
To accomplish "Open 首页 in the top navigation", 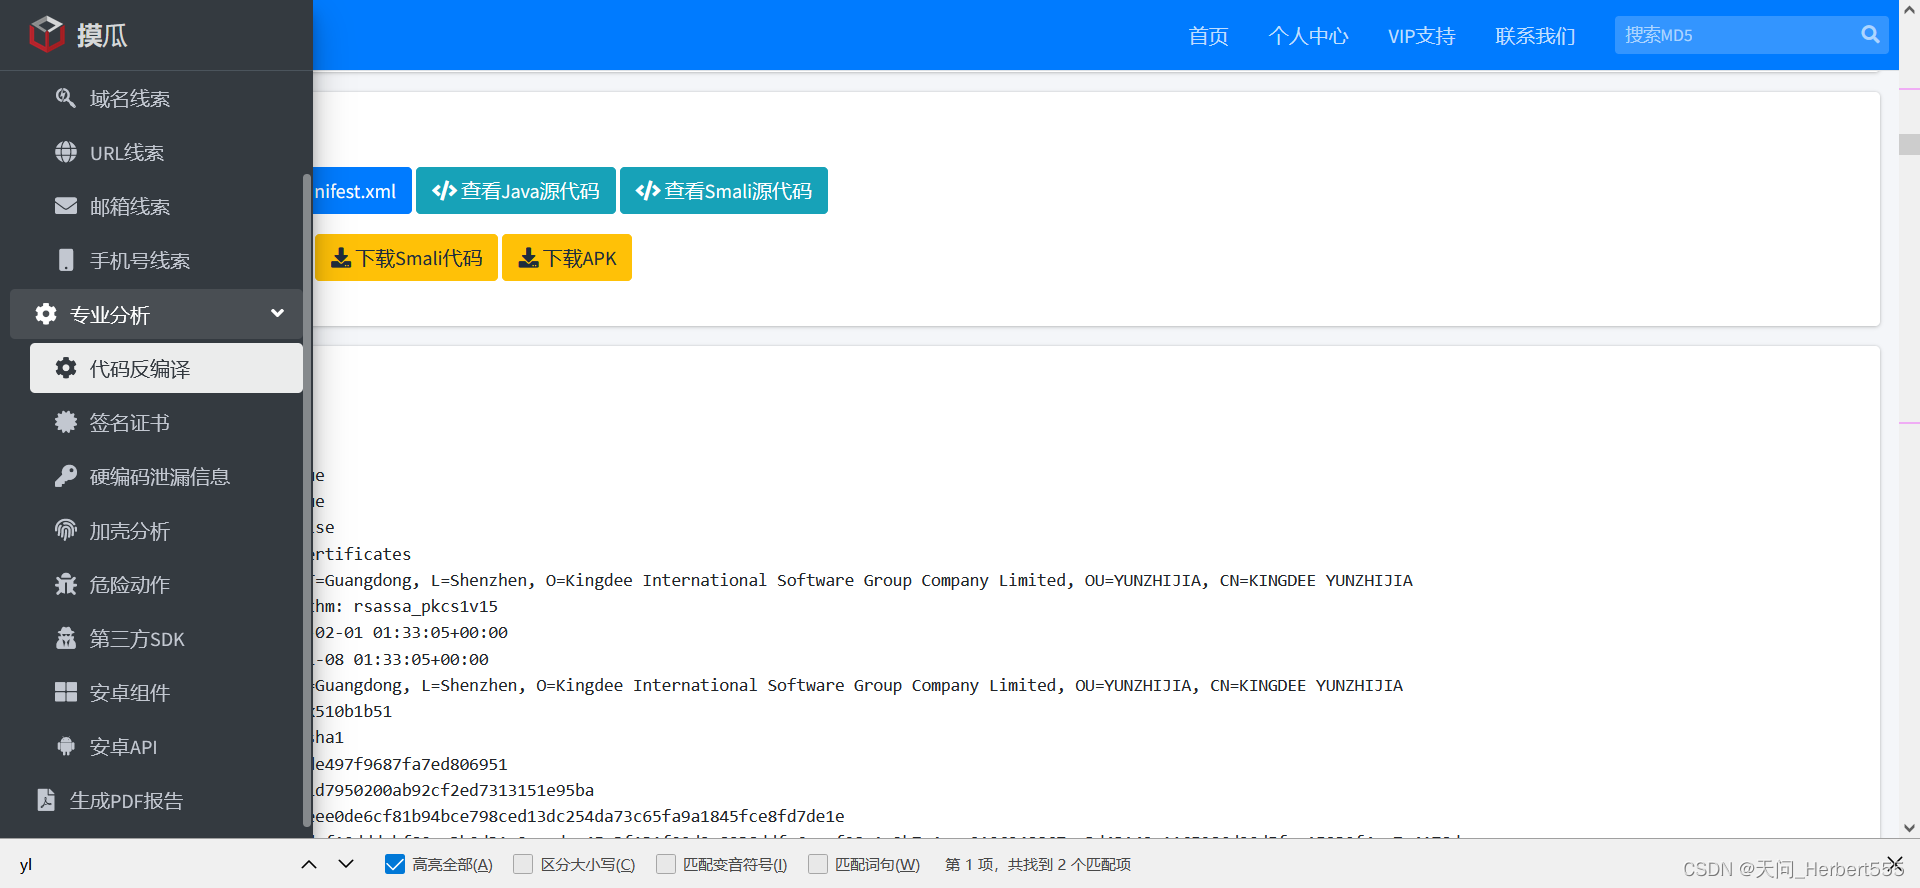I will click(1208, 36).
